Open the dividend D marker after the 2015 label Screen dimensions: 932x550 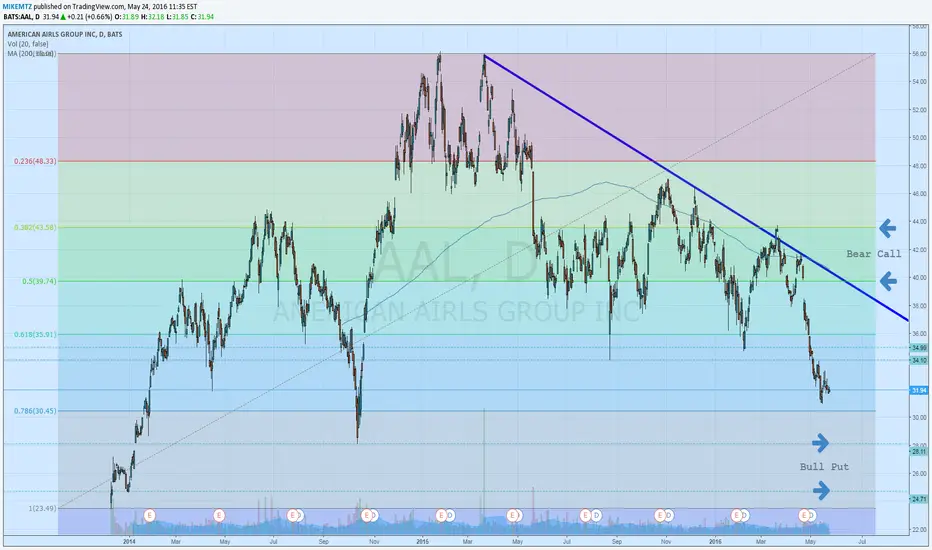[450, 516]
